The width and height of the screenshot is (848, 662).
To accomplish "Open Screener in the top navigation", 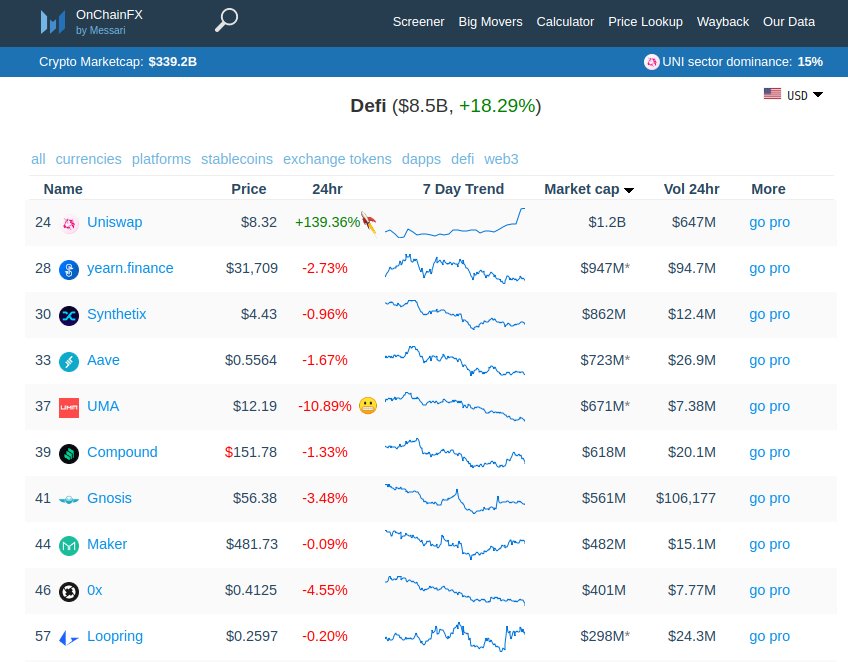I will pyautogui.click(x=418, y=22).
